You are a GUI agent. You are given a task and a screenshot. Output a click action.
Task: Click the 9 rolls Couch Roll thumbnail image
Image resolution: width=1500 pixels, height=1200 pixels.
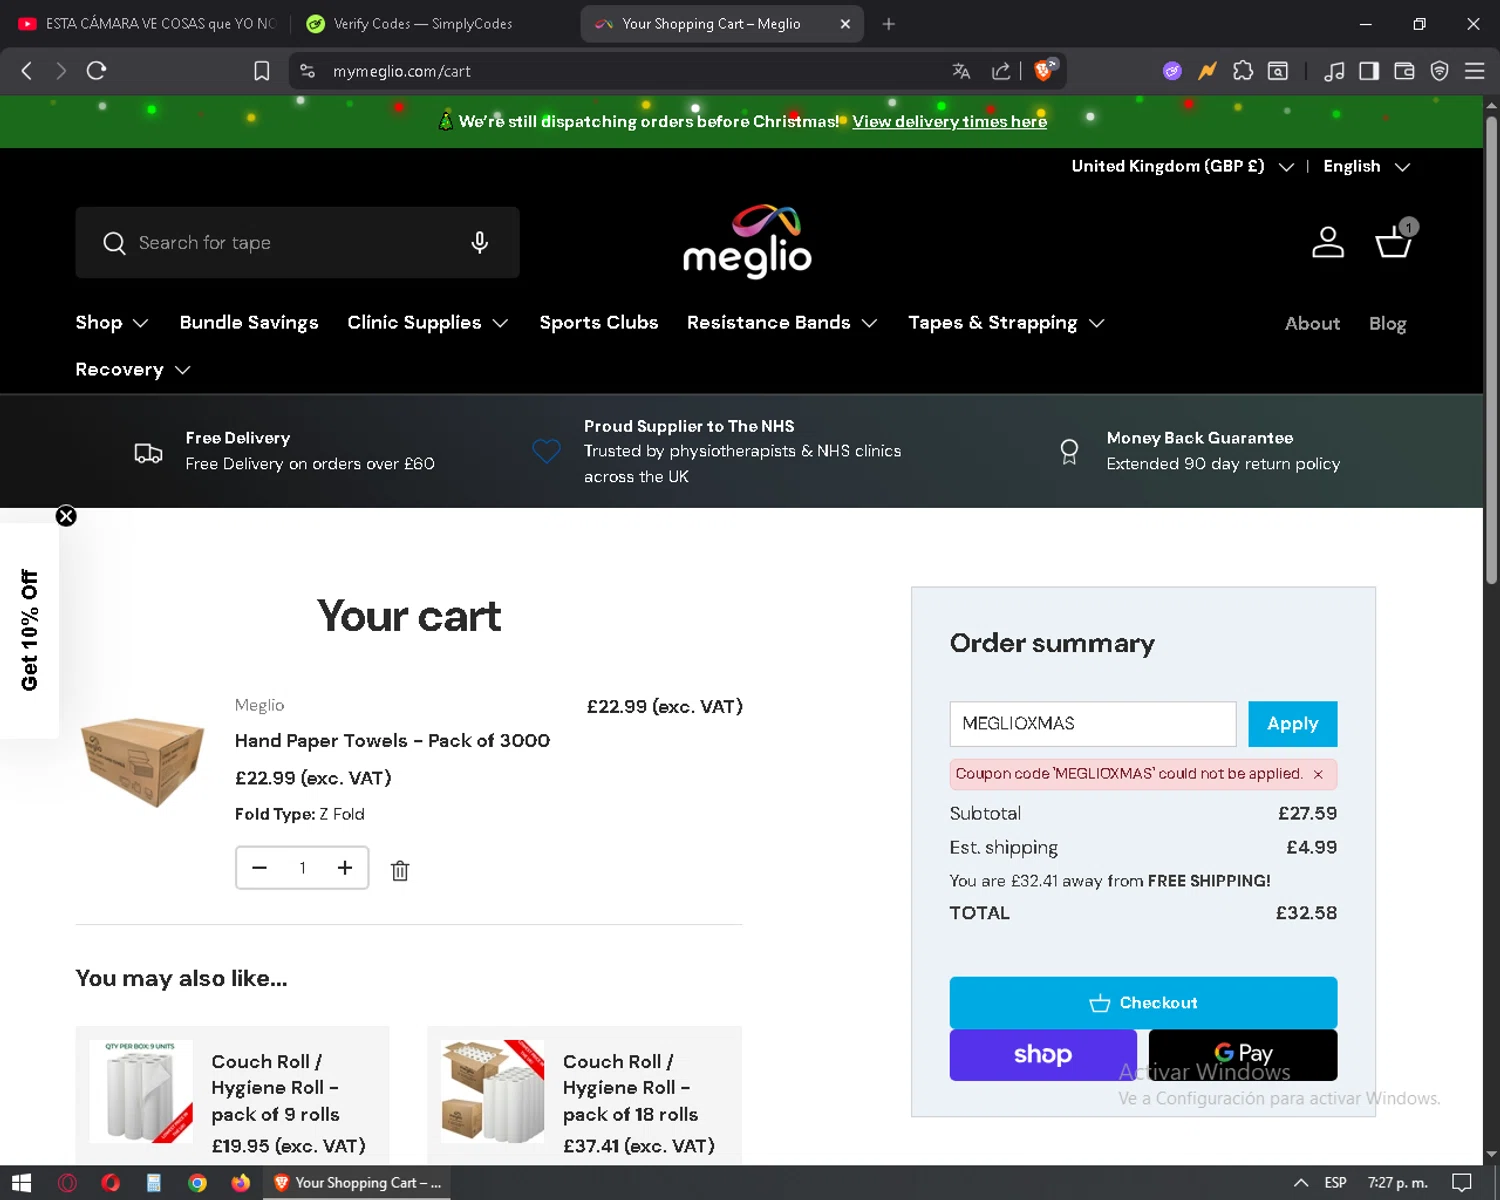(141, 1092)
